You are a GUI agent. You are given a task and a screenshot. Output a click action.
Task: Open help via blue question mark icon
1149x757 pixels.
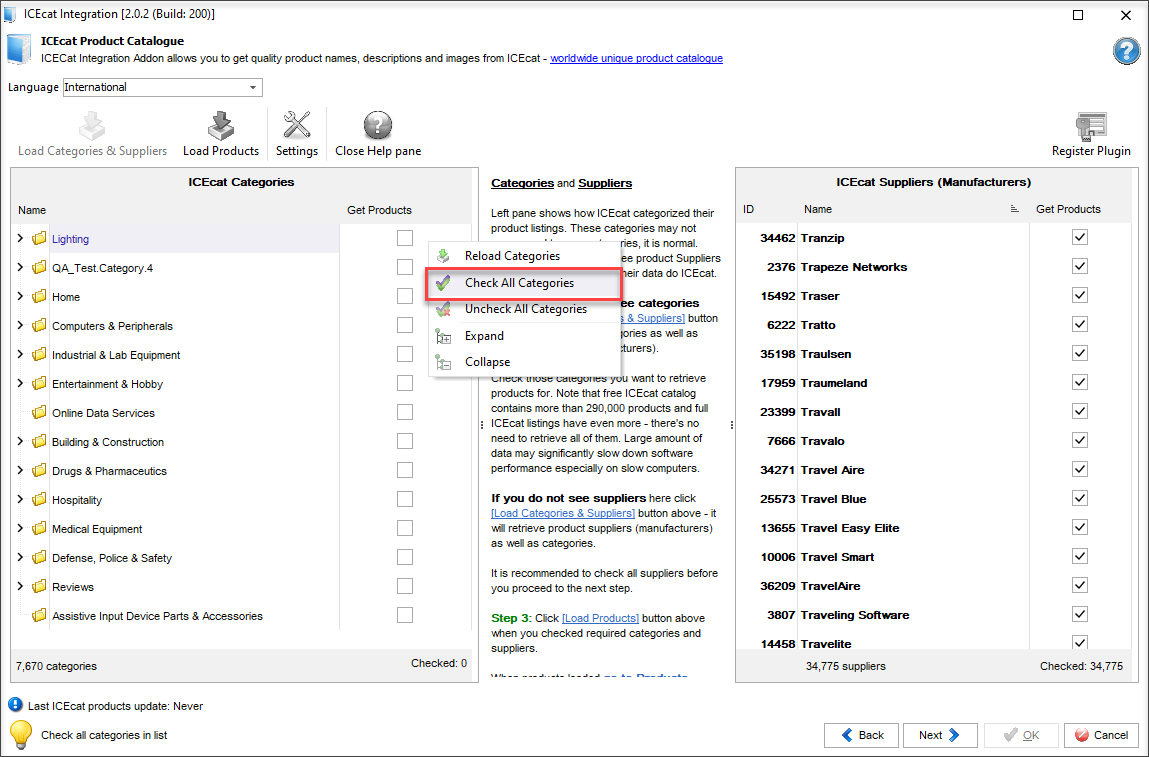click(x=1126, y=51)
